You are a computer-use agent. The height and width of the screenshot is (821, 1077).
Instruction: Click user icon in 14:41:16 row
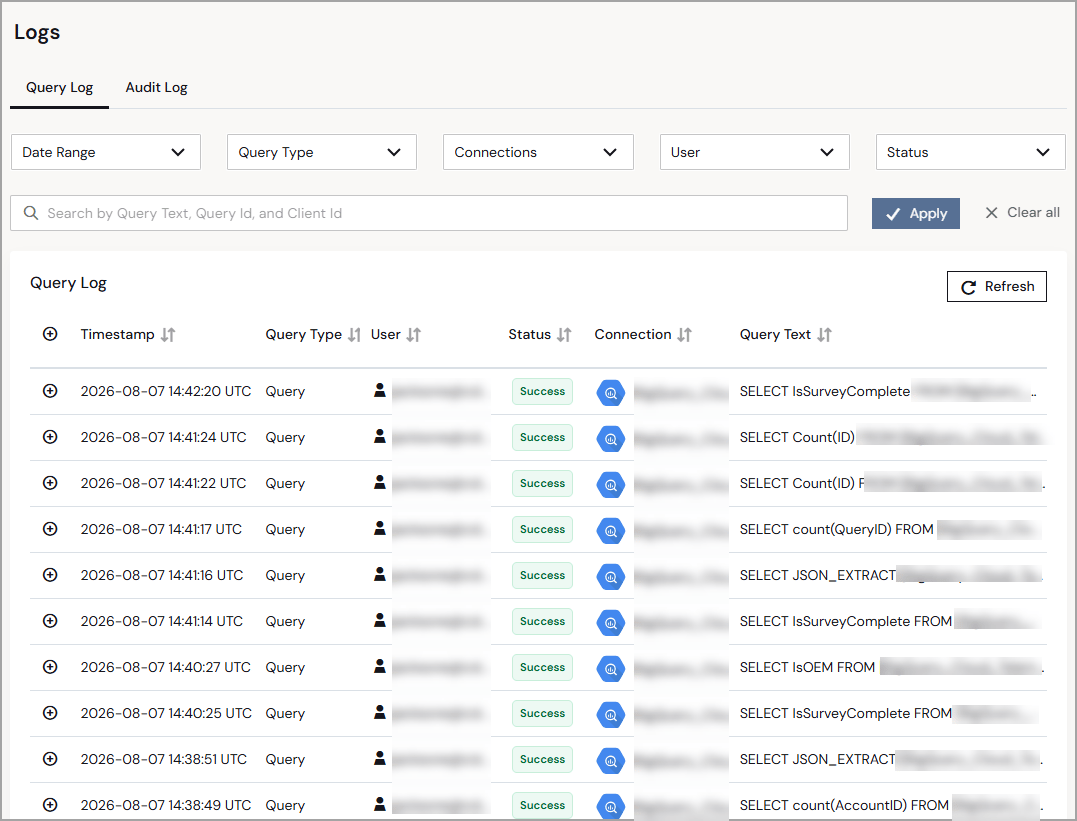tap(379, 574)
